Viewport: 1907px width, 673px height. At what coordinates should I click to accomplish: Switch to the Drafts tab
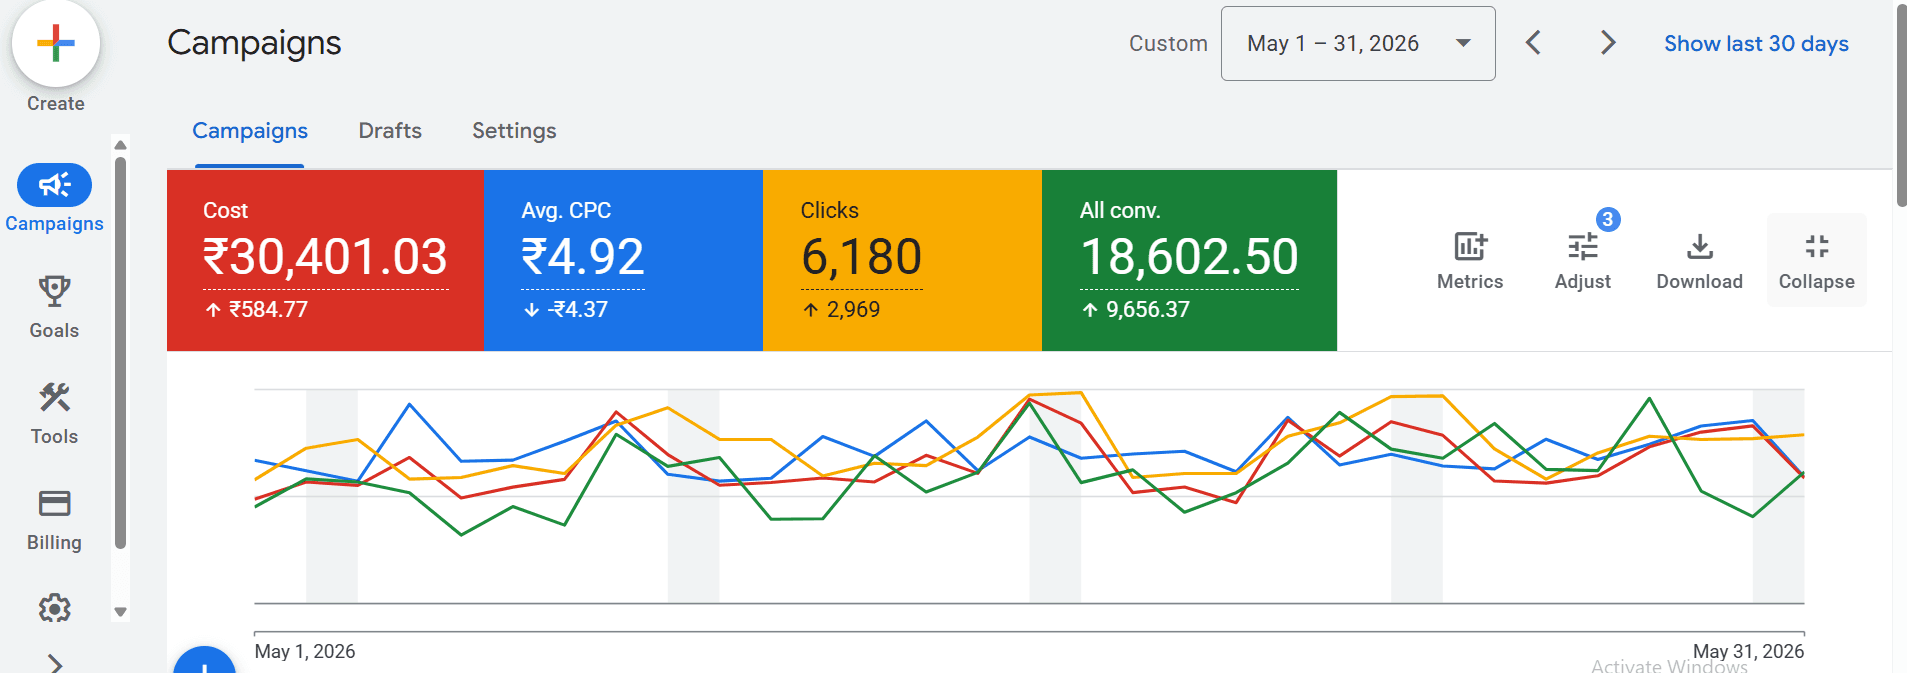[x=390, y=131]
